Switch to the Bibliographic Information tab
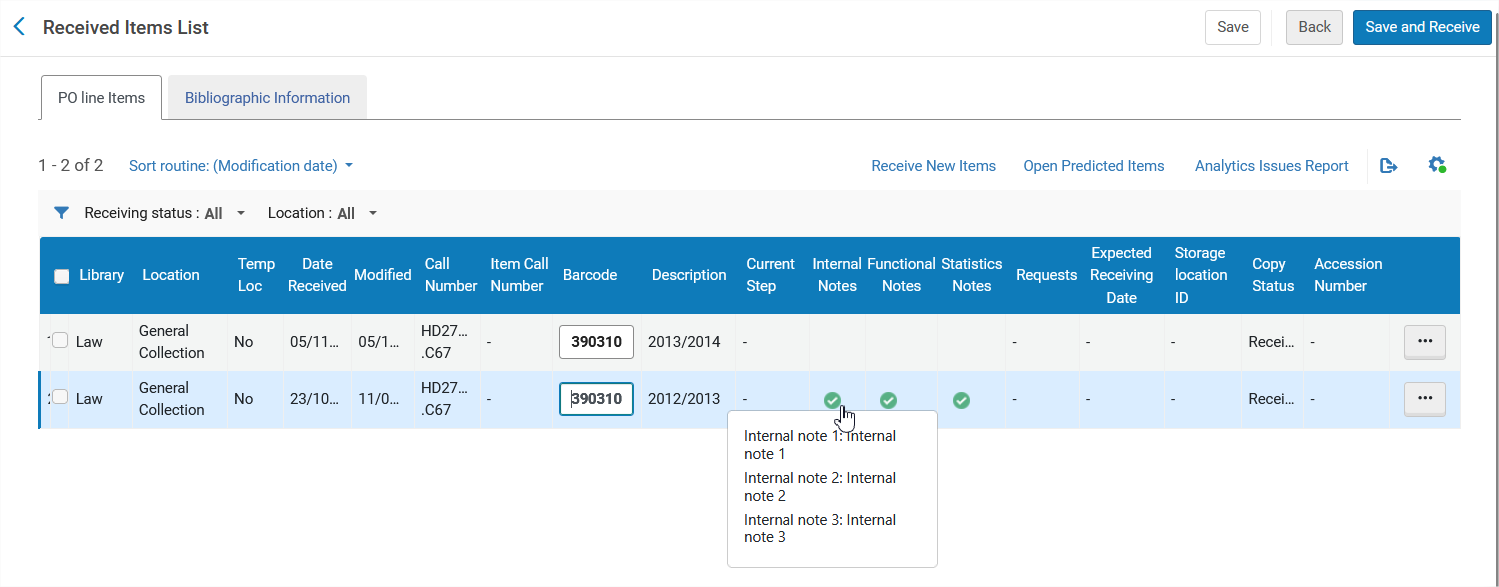Screen dimensions: 1499x587 point(267,98)
